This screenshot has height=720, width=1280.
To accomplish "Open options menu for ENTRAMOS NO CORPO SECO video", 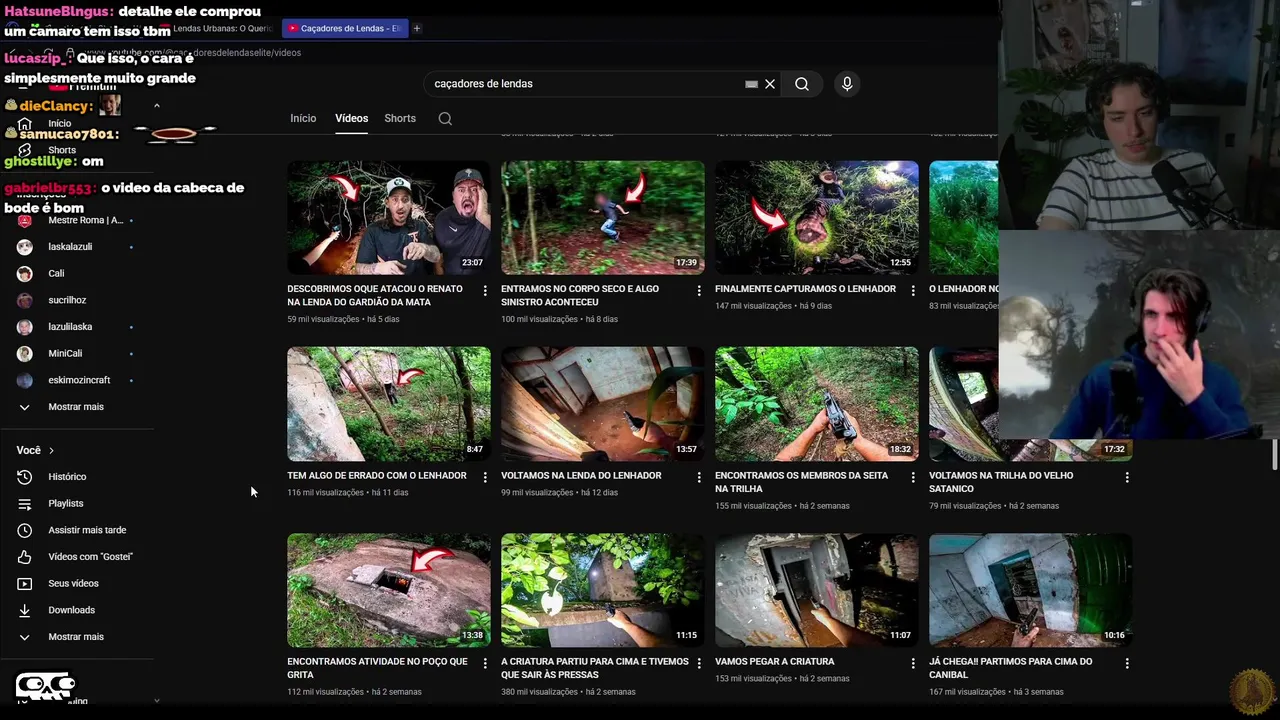I will point(699,290).
